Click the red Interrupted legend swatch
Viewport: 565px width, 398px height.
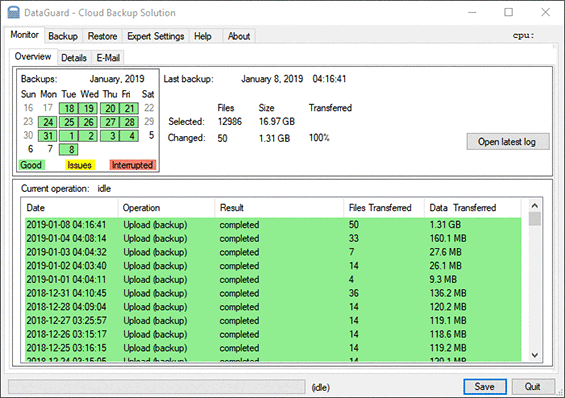(x=133, y=165)
